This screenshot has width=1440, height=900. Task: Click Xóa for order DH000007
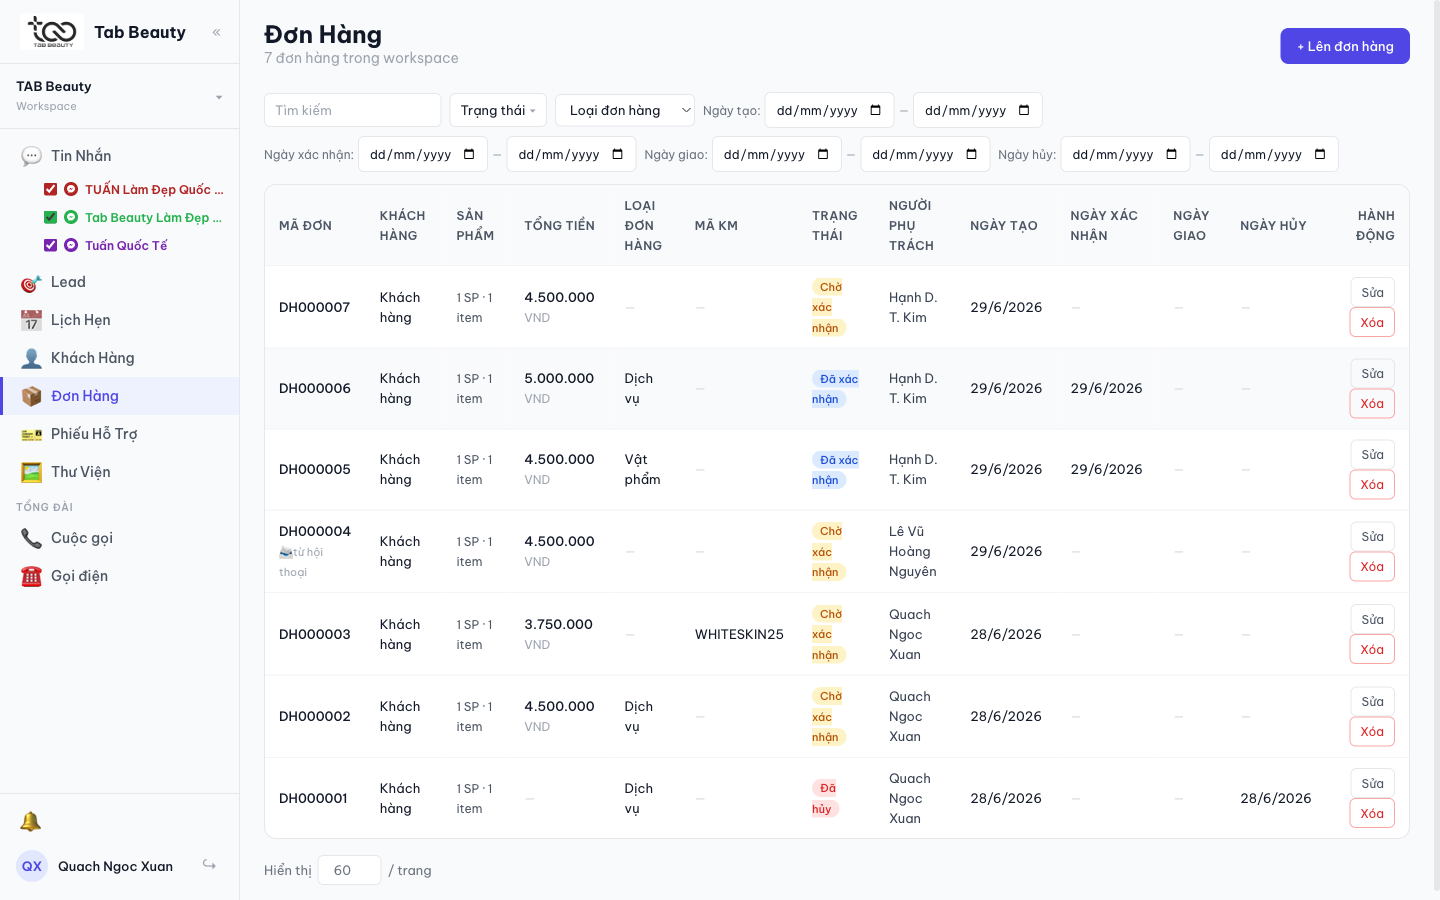(x=1372, y=322)
